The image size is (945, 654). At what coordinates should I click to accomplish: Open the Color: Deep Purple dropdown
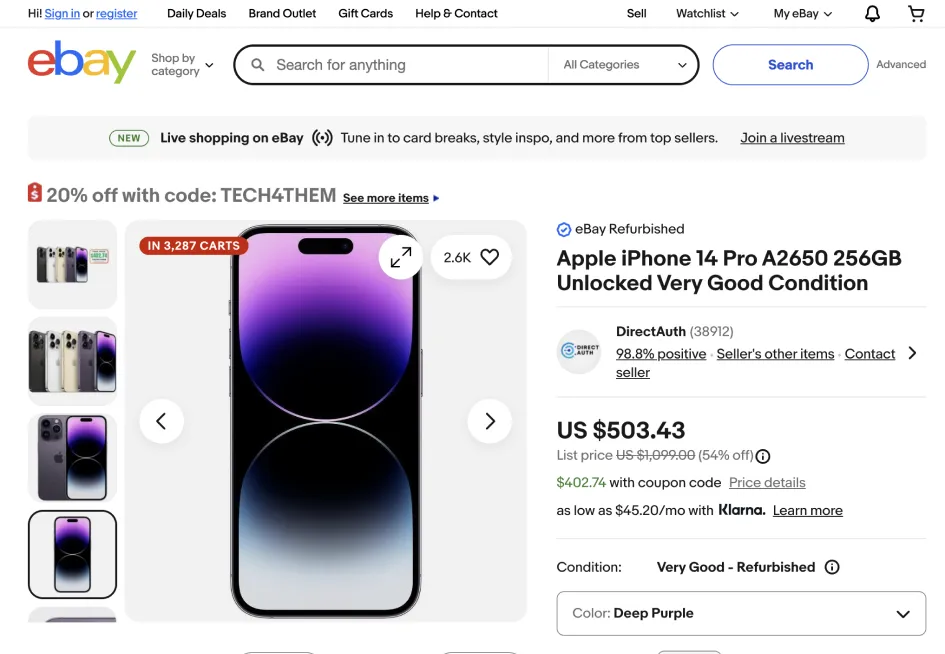pyautogui.click(x=741, y=613)
